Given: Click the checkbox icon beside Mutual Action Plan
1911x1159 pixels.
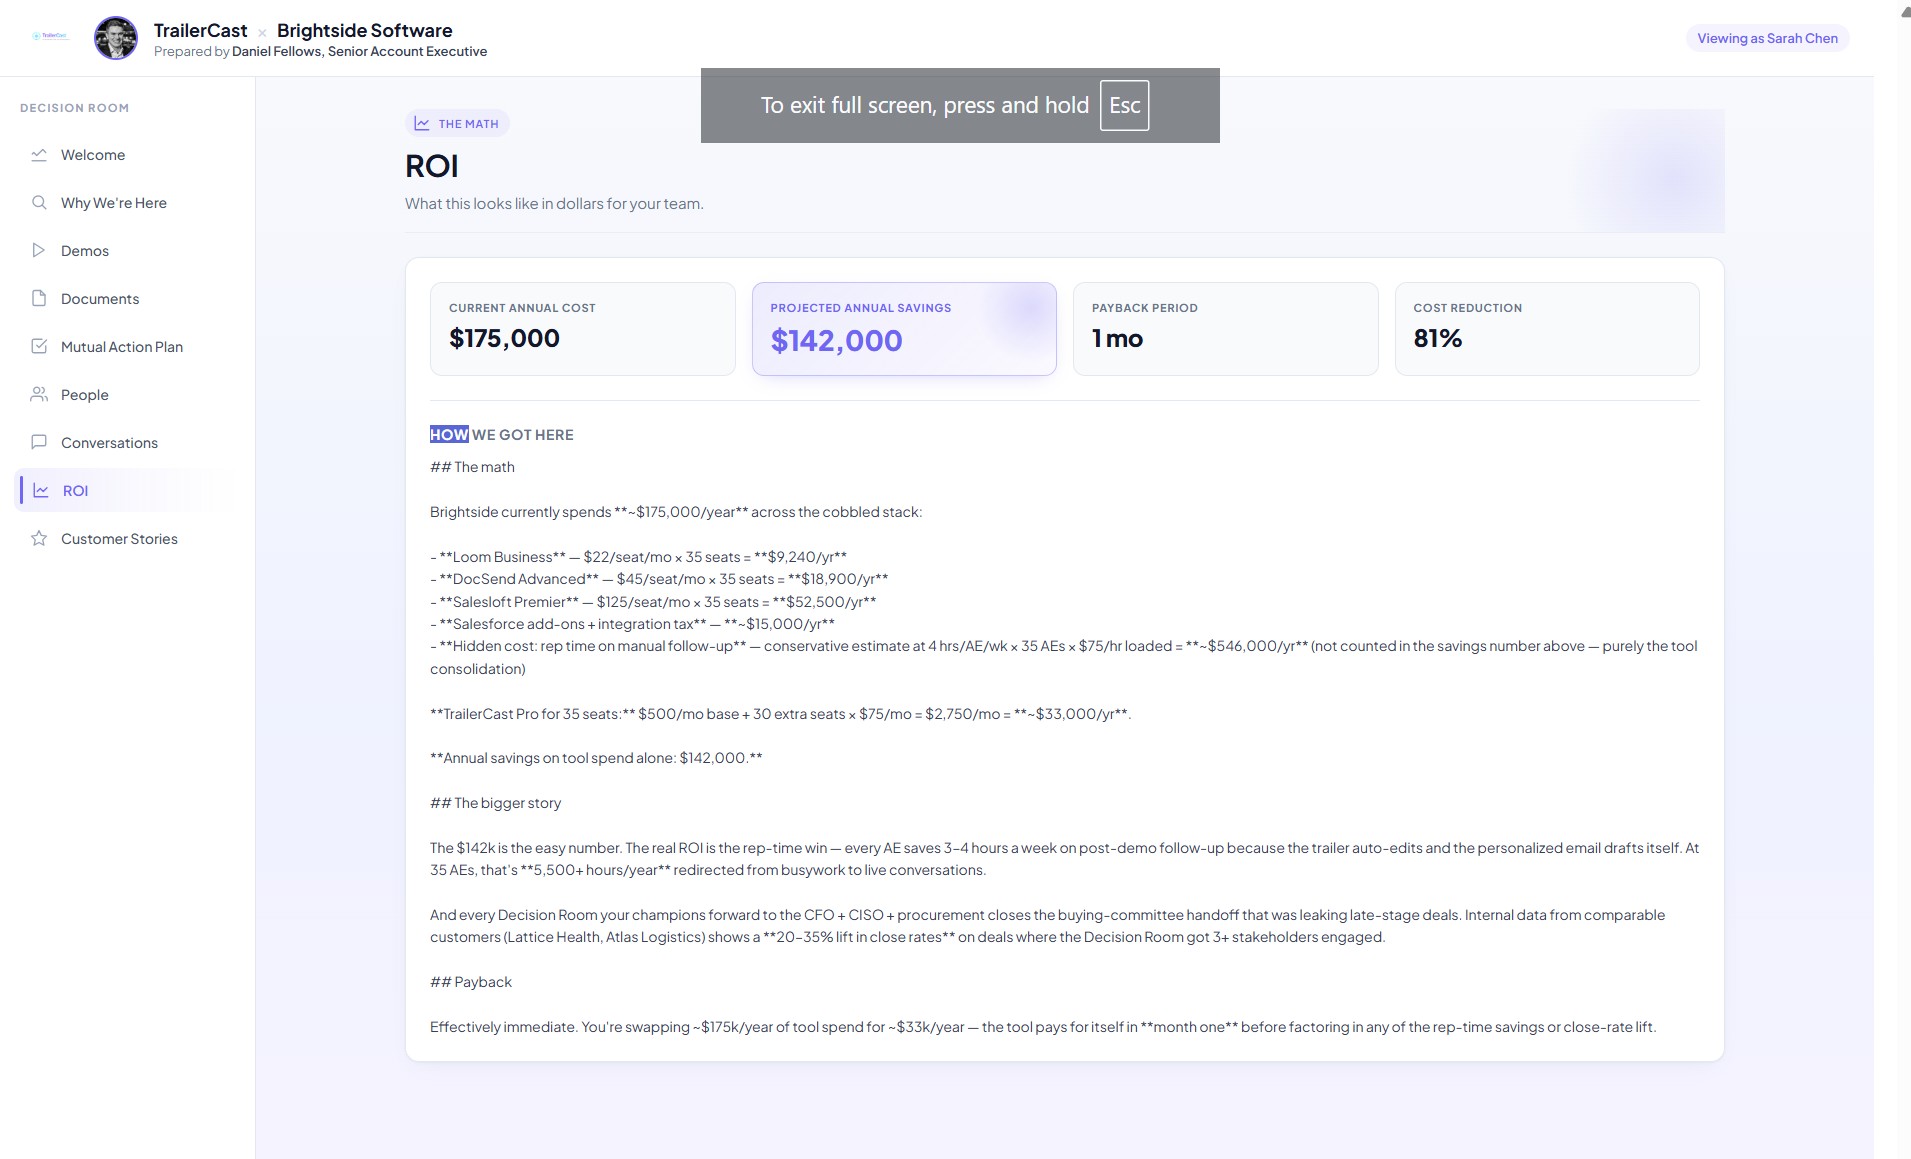Looking at the screenshot, I should tap(39, 347).
